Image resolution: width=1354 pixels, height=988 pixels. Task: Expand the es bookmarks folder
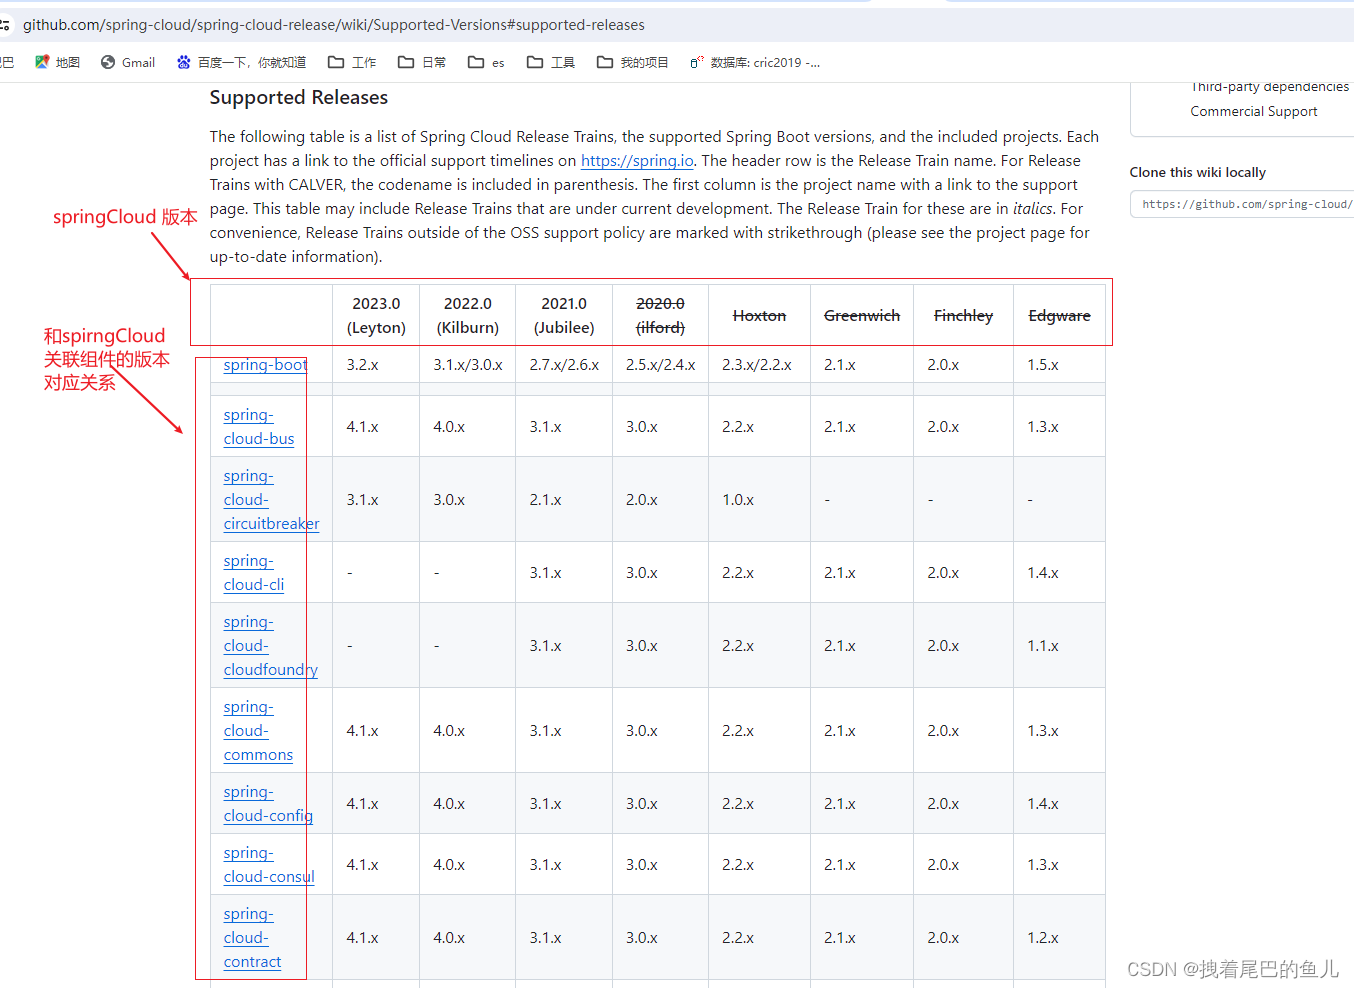click(x=486, y=62)
